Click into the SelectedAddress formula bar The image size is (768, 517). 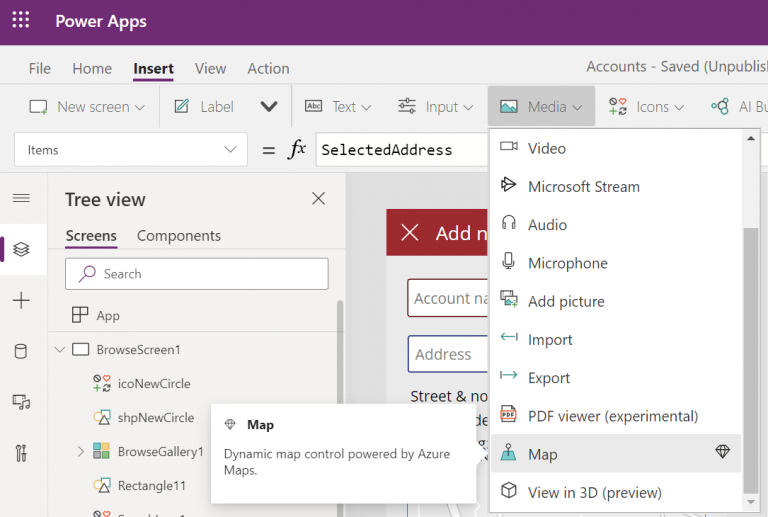[x=402, y=150]
